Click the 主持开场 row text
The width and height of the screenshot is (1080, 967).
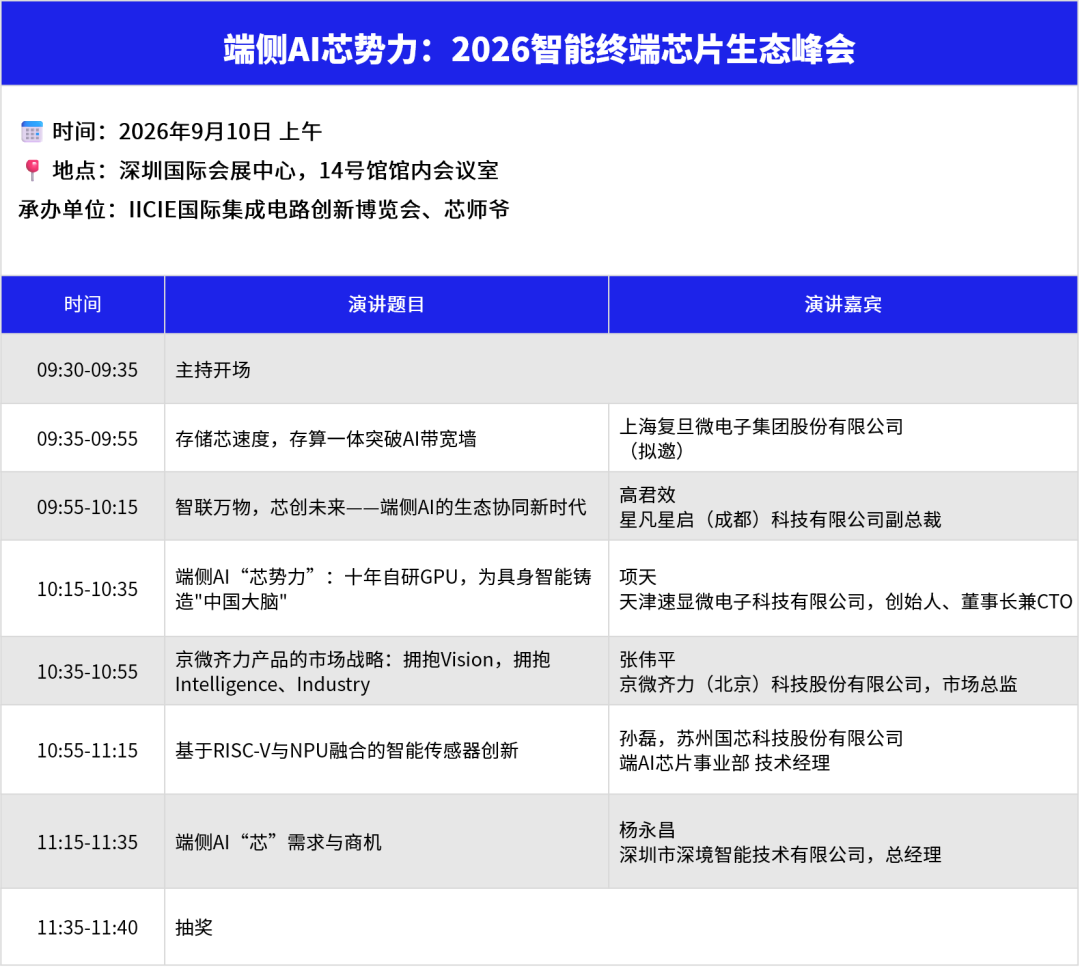tap(213, 370)
